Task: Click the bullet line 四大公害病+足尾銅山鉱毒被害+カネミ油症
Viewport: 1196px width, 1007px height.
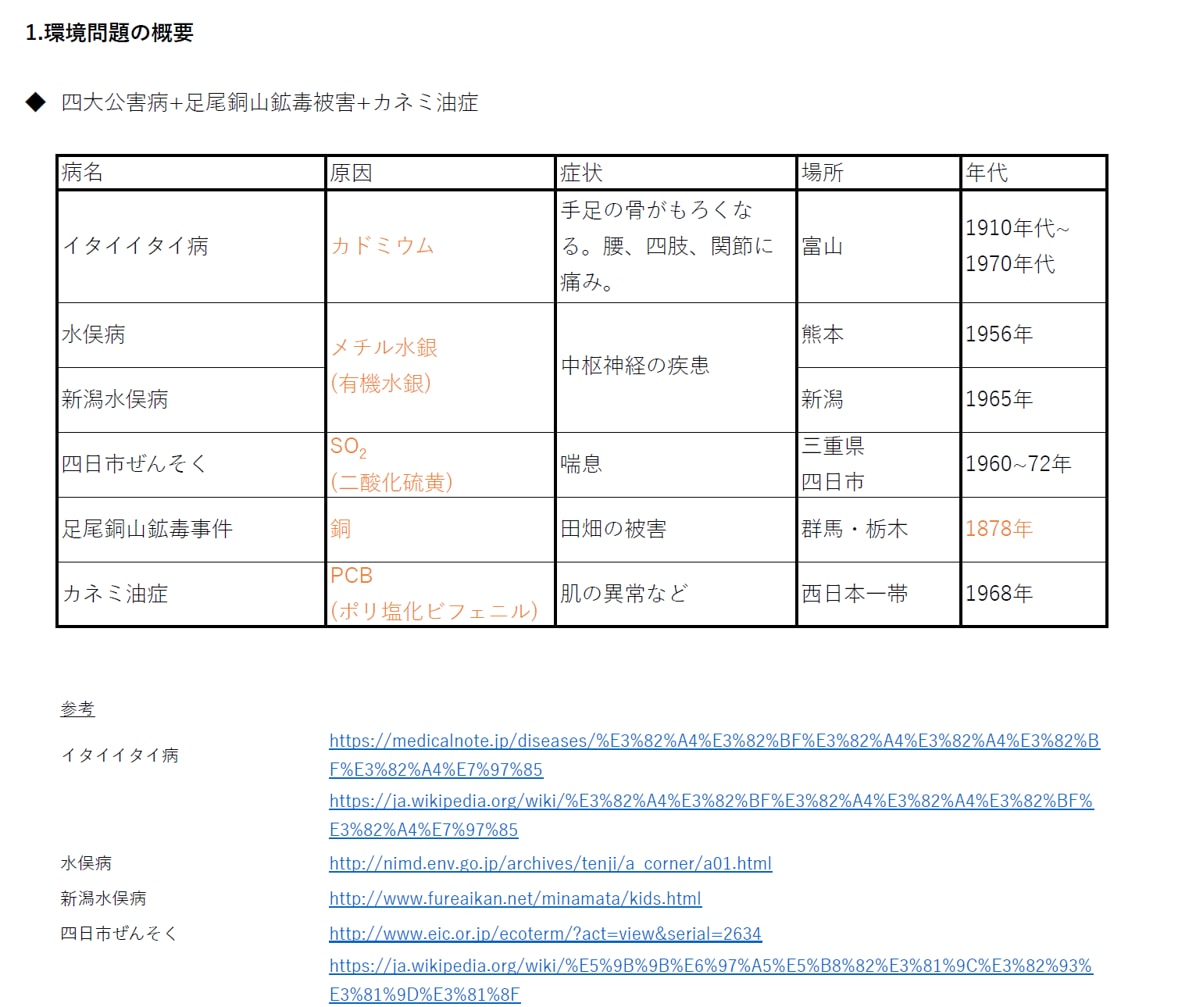Action: pos(269,102)
